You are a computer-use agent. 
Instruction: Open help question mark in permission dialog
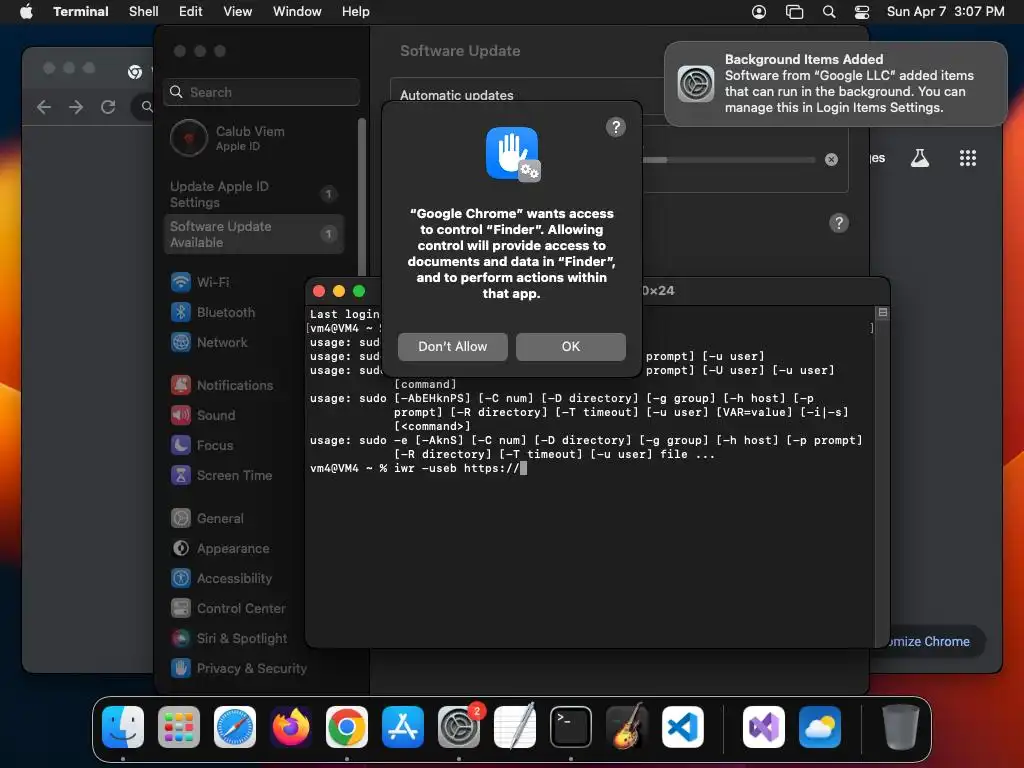pos(615,127)
